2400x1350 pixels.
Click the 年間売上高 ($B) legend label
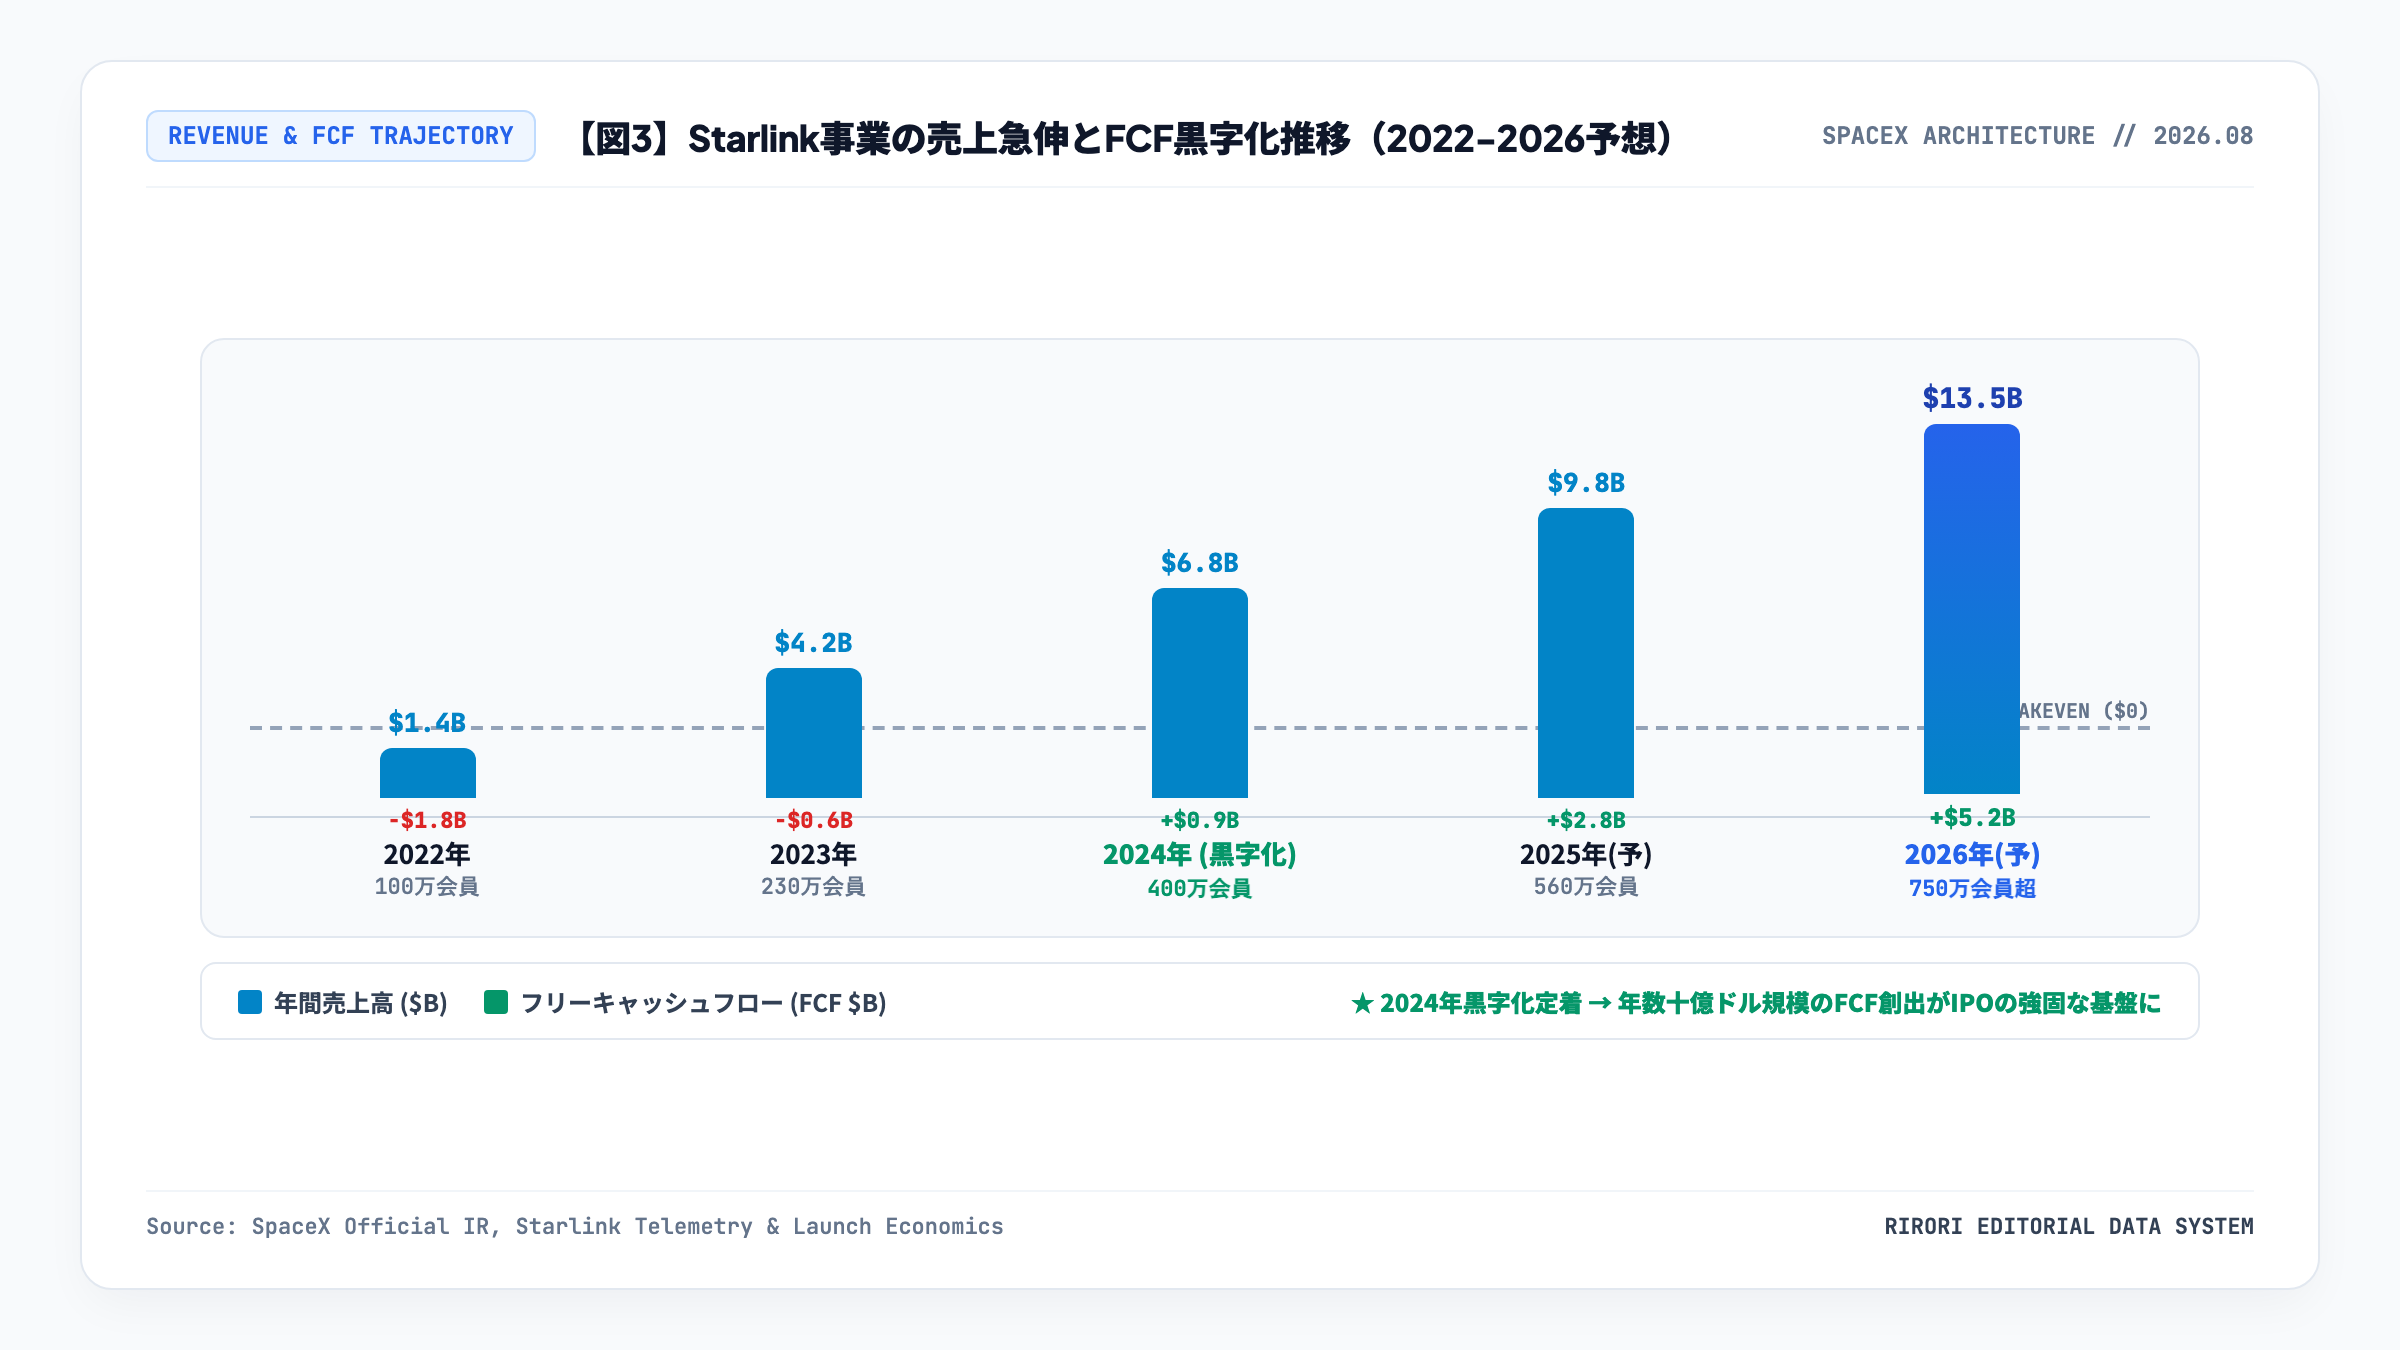[x=361, y=1003]
